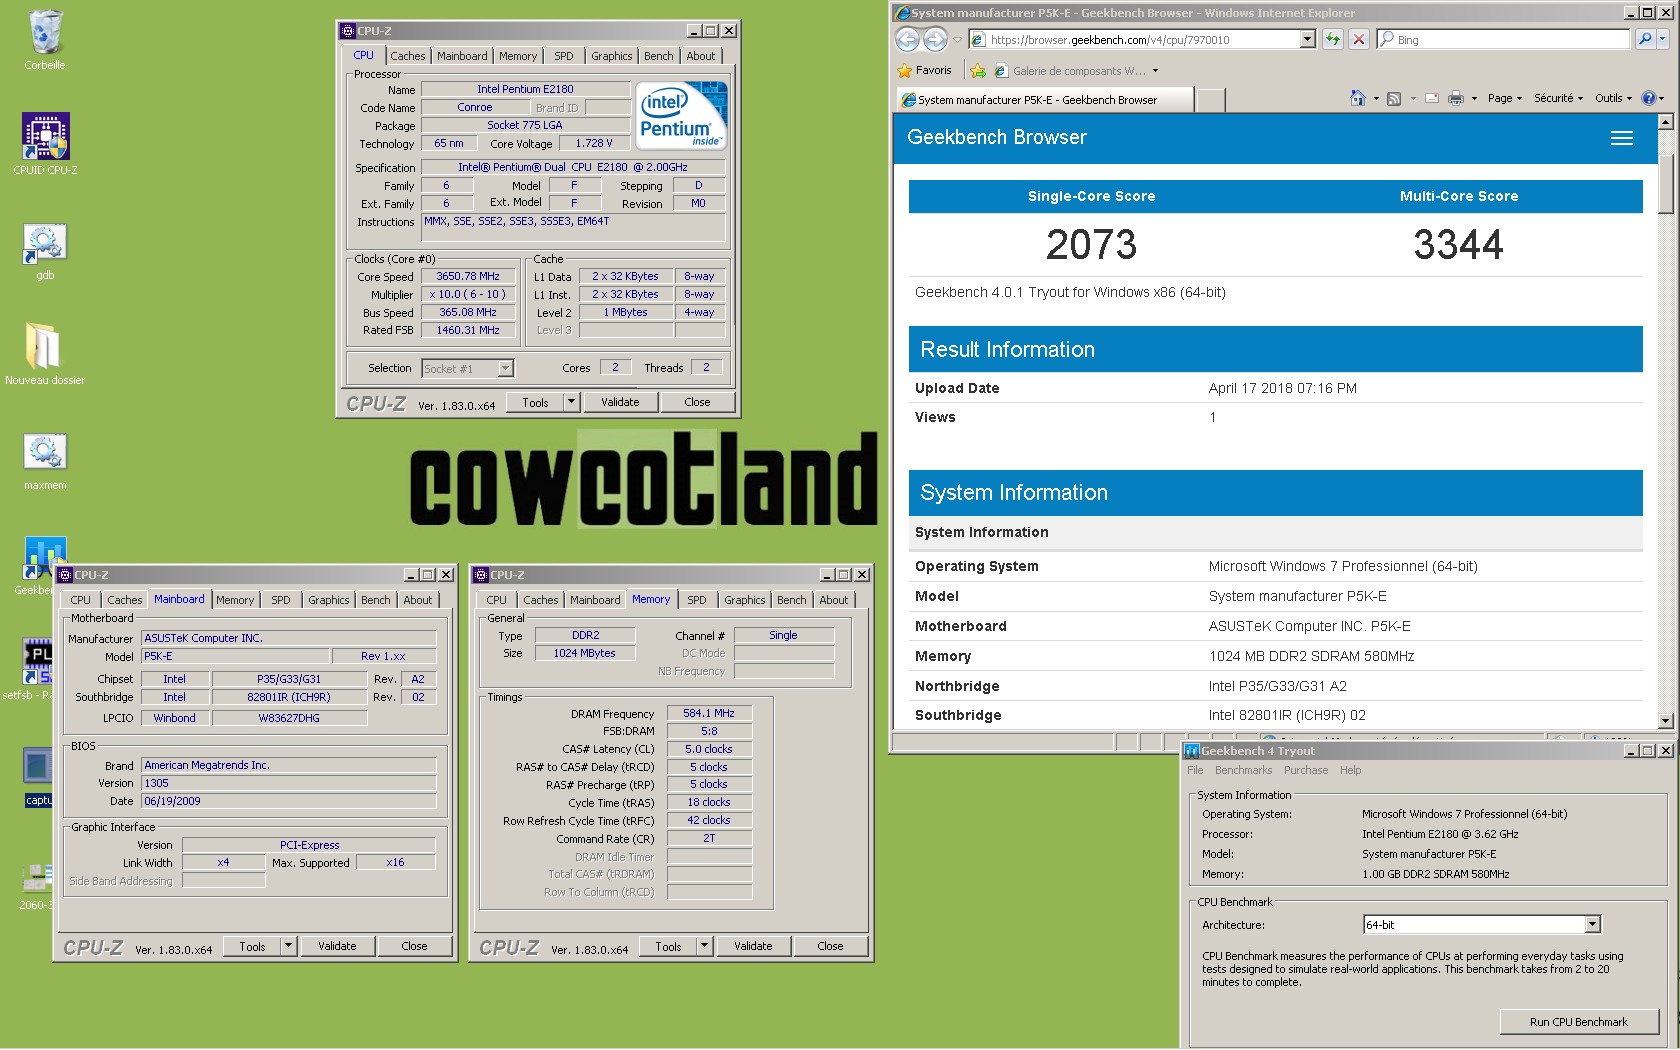Click the Bing search magnifier button
Viewport: 1680px width, 1050px height.
[1644, 39]
